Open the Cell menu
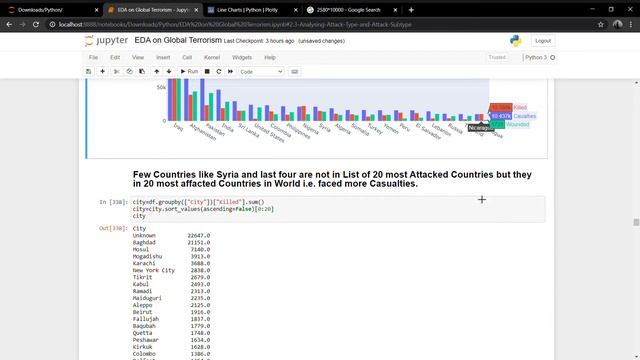 pos(187,58)
